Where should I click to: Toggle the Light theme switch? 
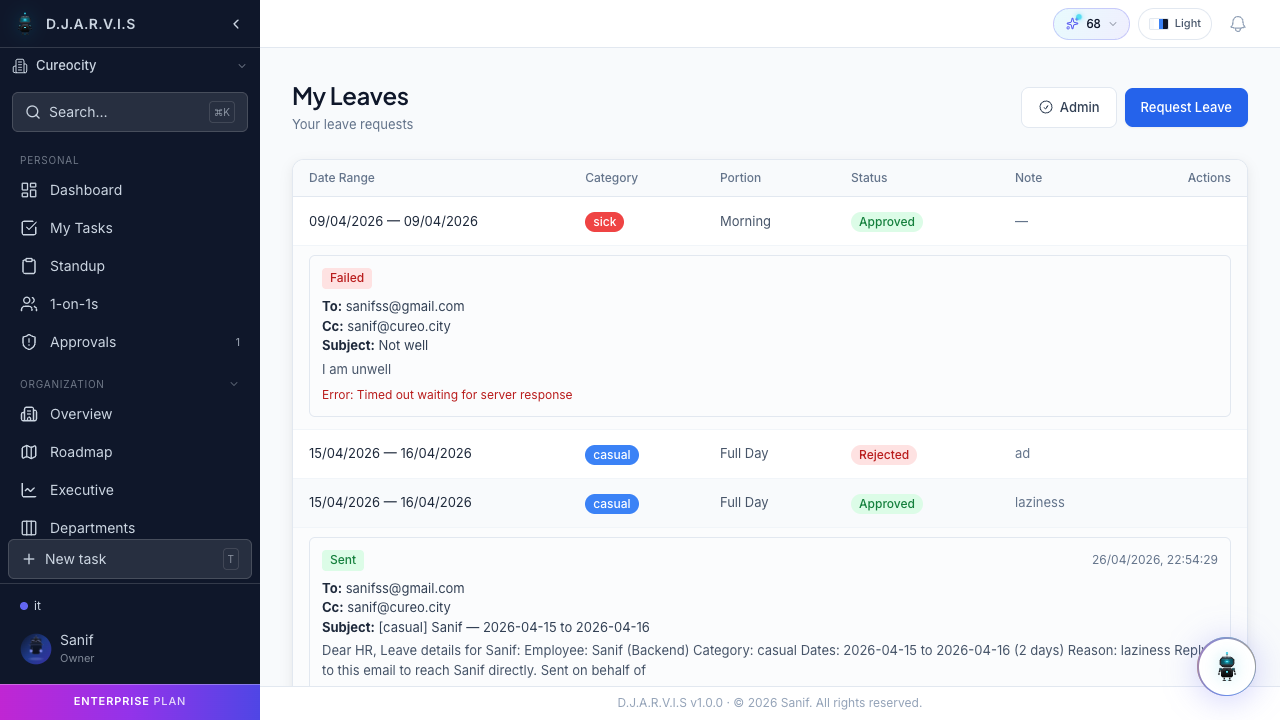click(1175, 24)
